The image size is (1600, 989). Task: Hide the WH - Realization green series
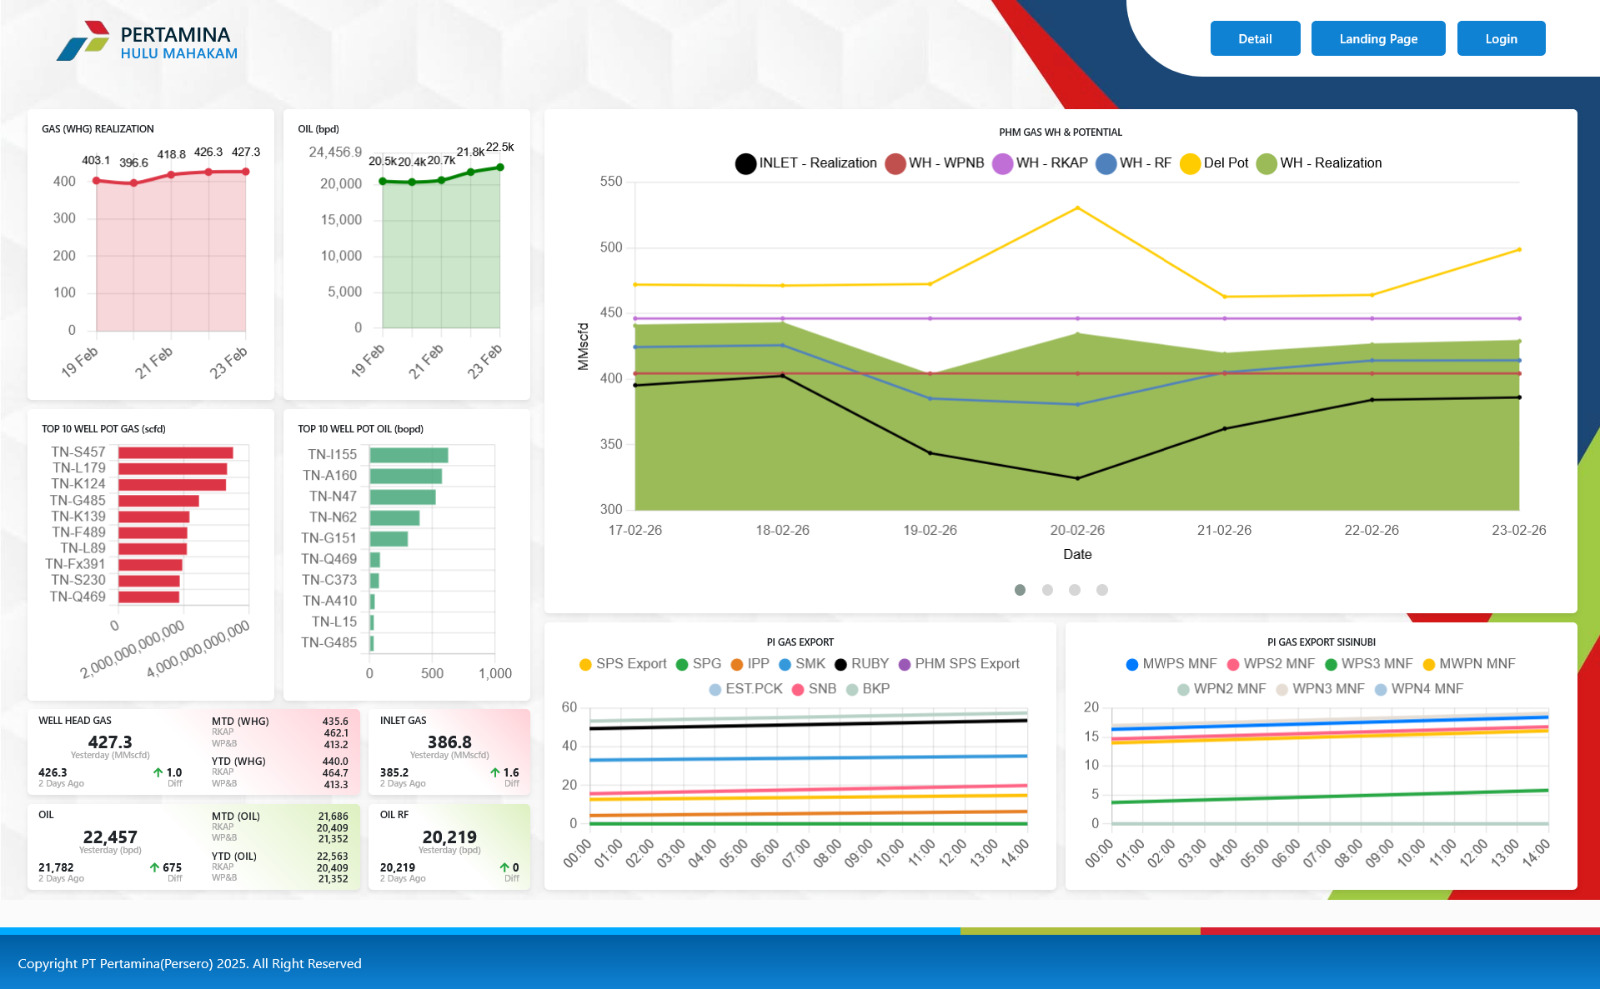(x=1320, y=163)
